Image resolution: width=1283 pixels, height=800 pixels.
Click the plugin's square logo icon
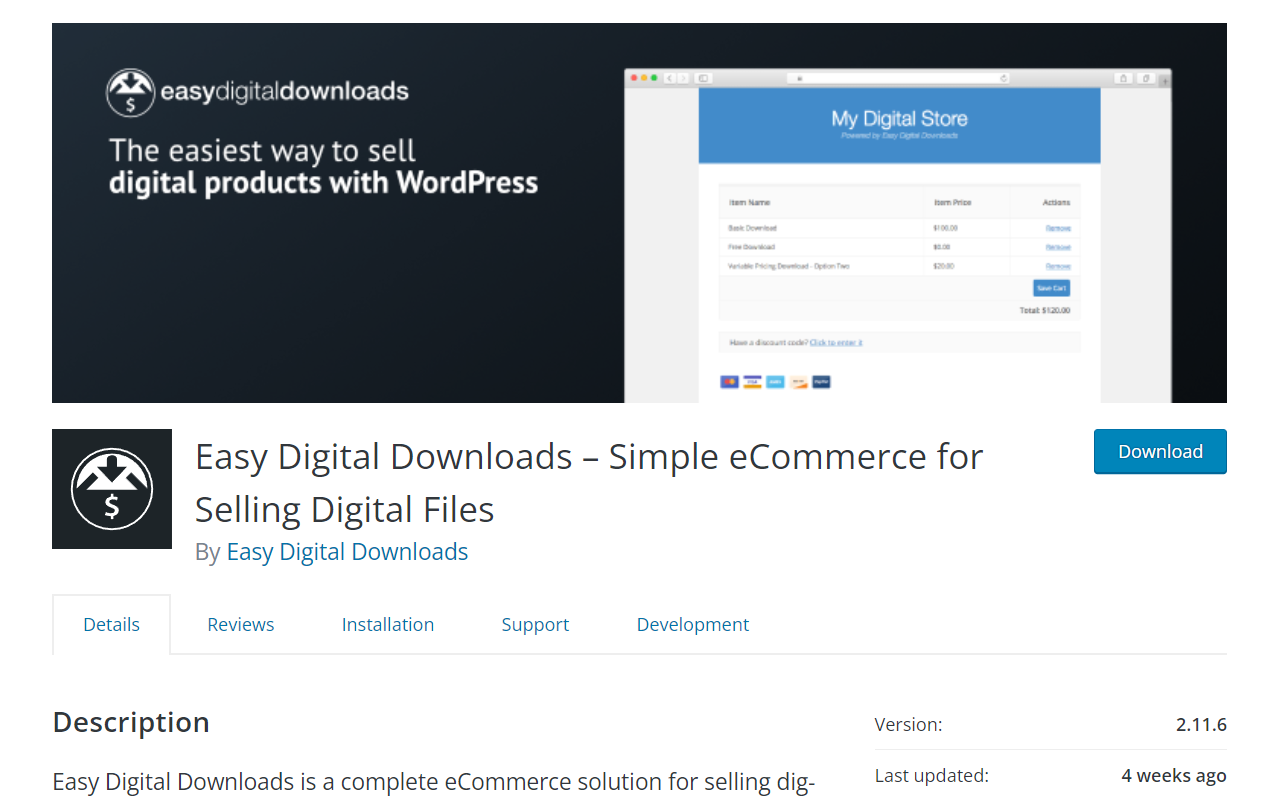[x=112, y=489]
